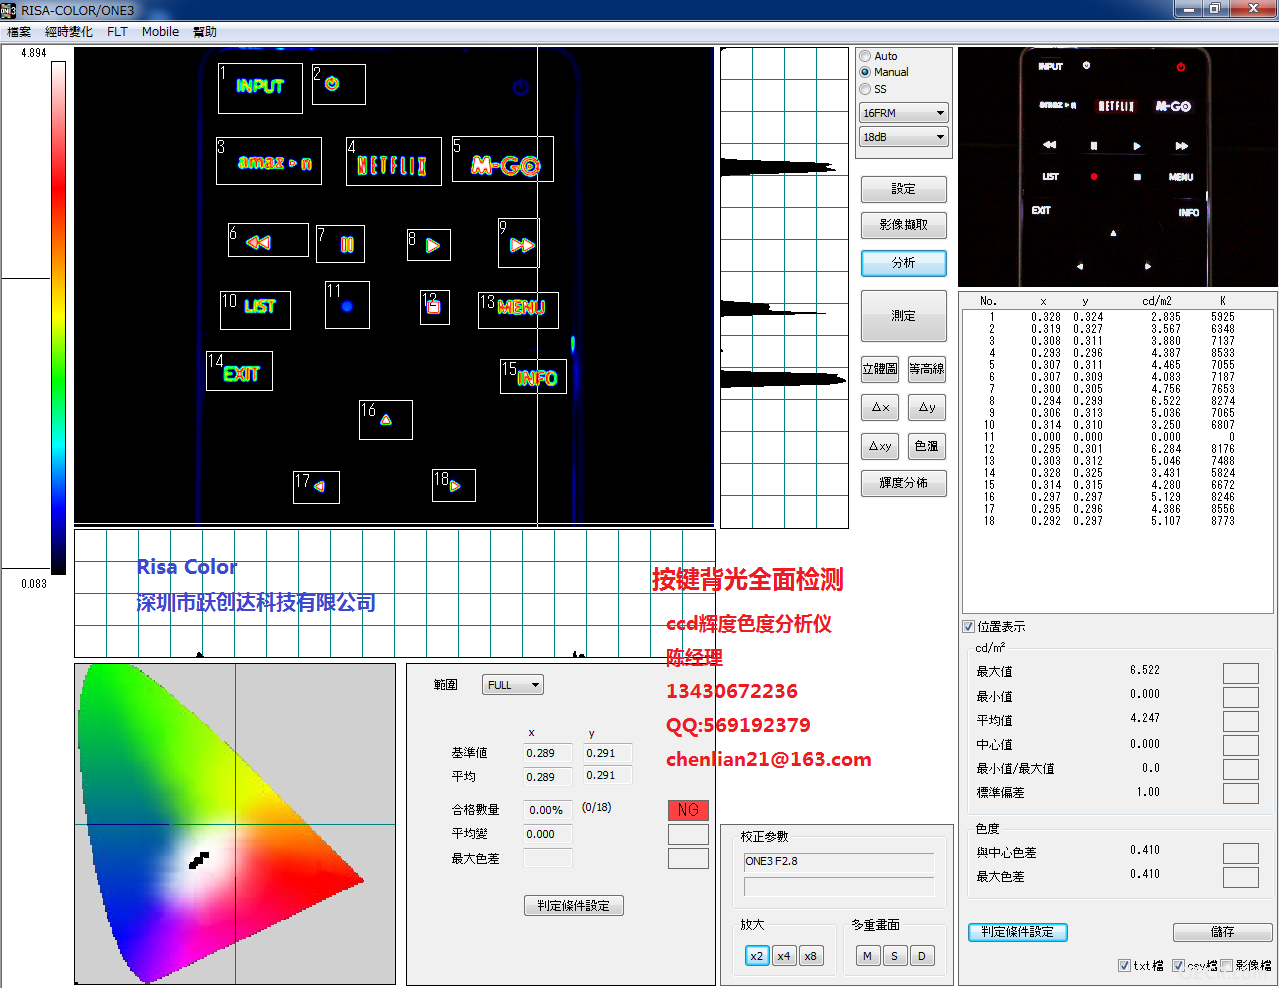The height and width of the screenshot is (988, 1279).
Task: Click the red NG judgment indicator
Action: coord(688,810)
